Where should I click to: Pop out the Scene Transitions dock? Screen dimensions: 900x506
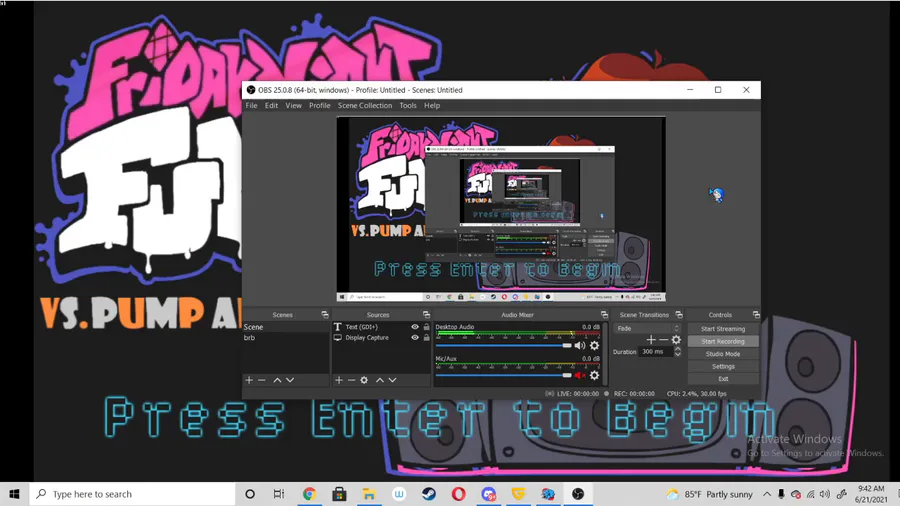click(x=679, y=314)
